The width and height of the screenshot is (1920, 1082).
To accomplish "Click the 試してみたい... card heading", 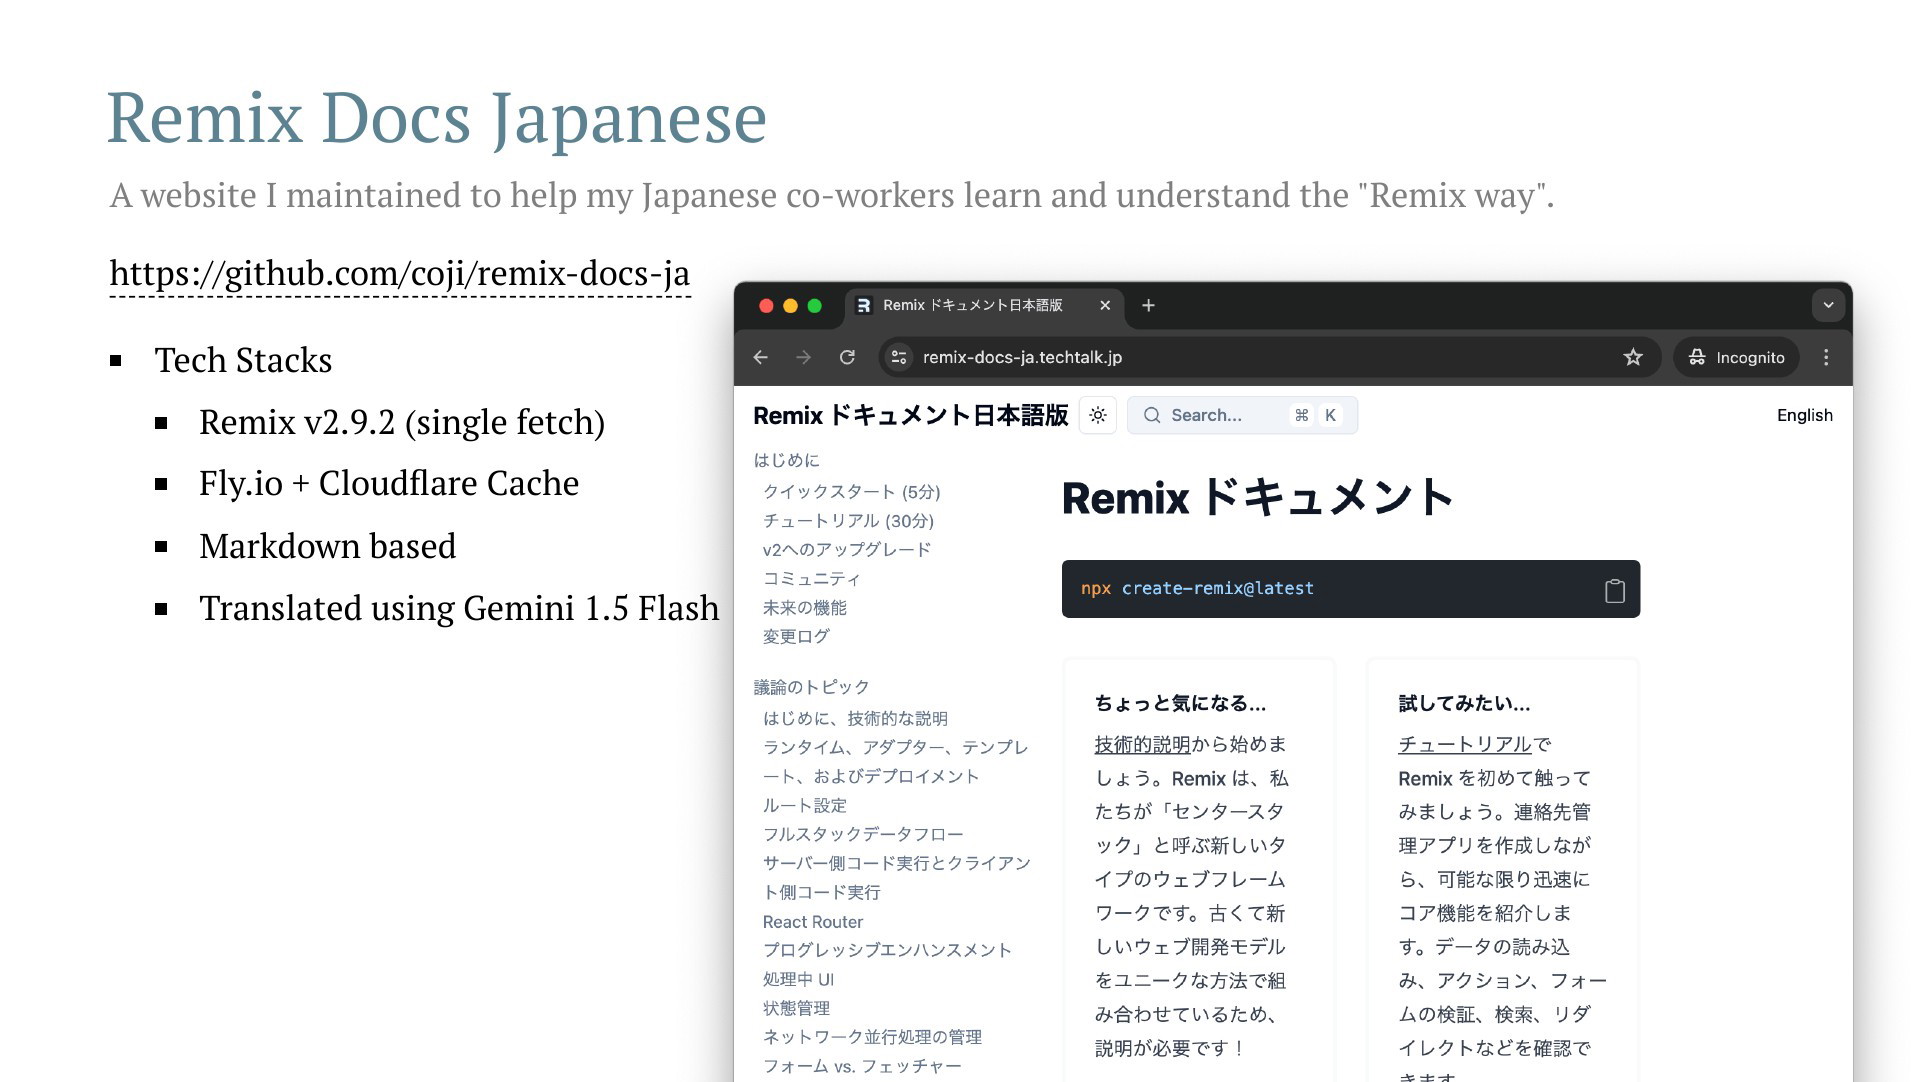I will click(1464, 703).
